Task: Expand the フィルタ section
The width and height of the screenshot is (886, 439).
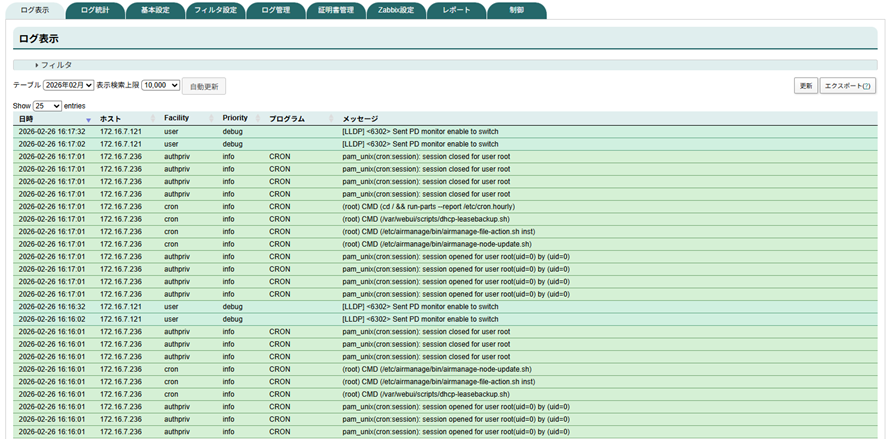Action: (x=55, y=65)
